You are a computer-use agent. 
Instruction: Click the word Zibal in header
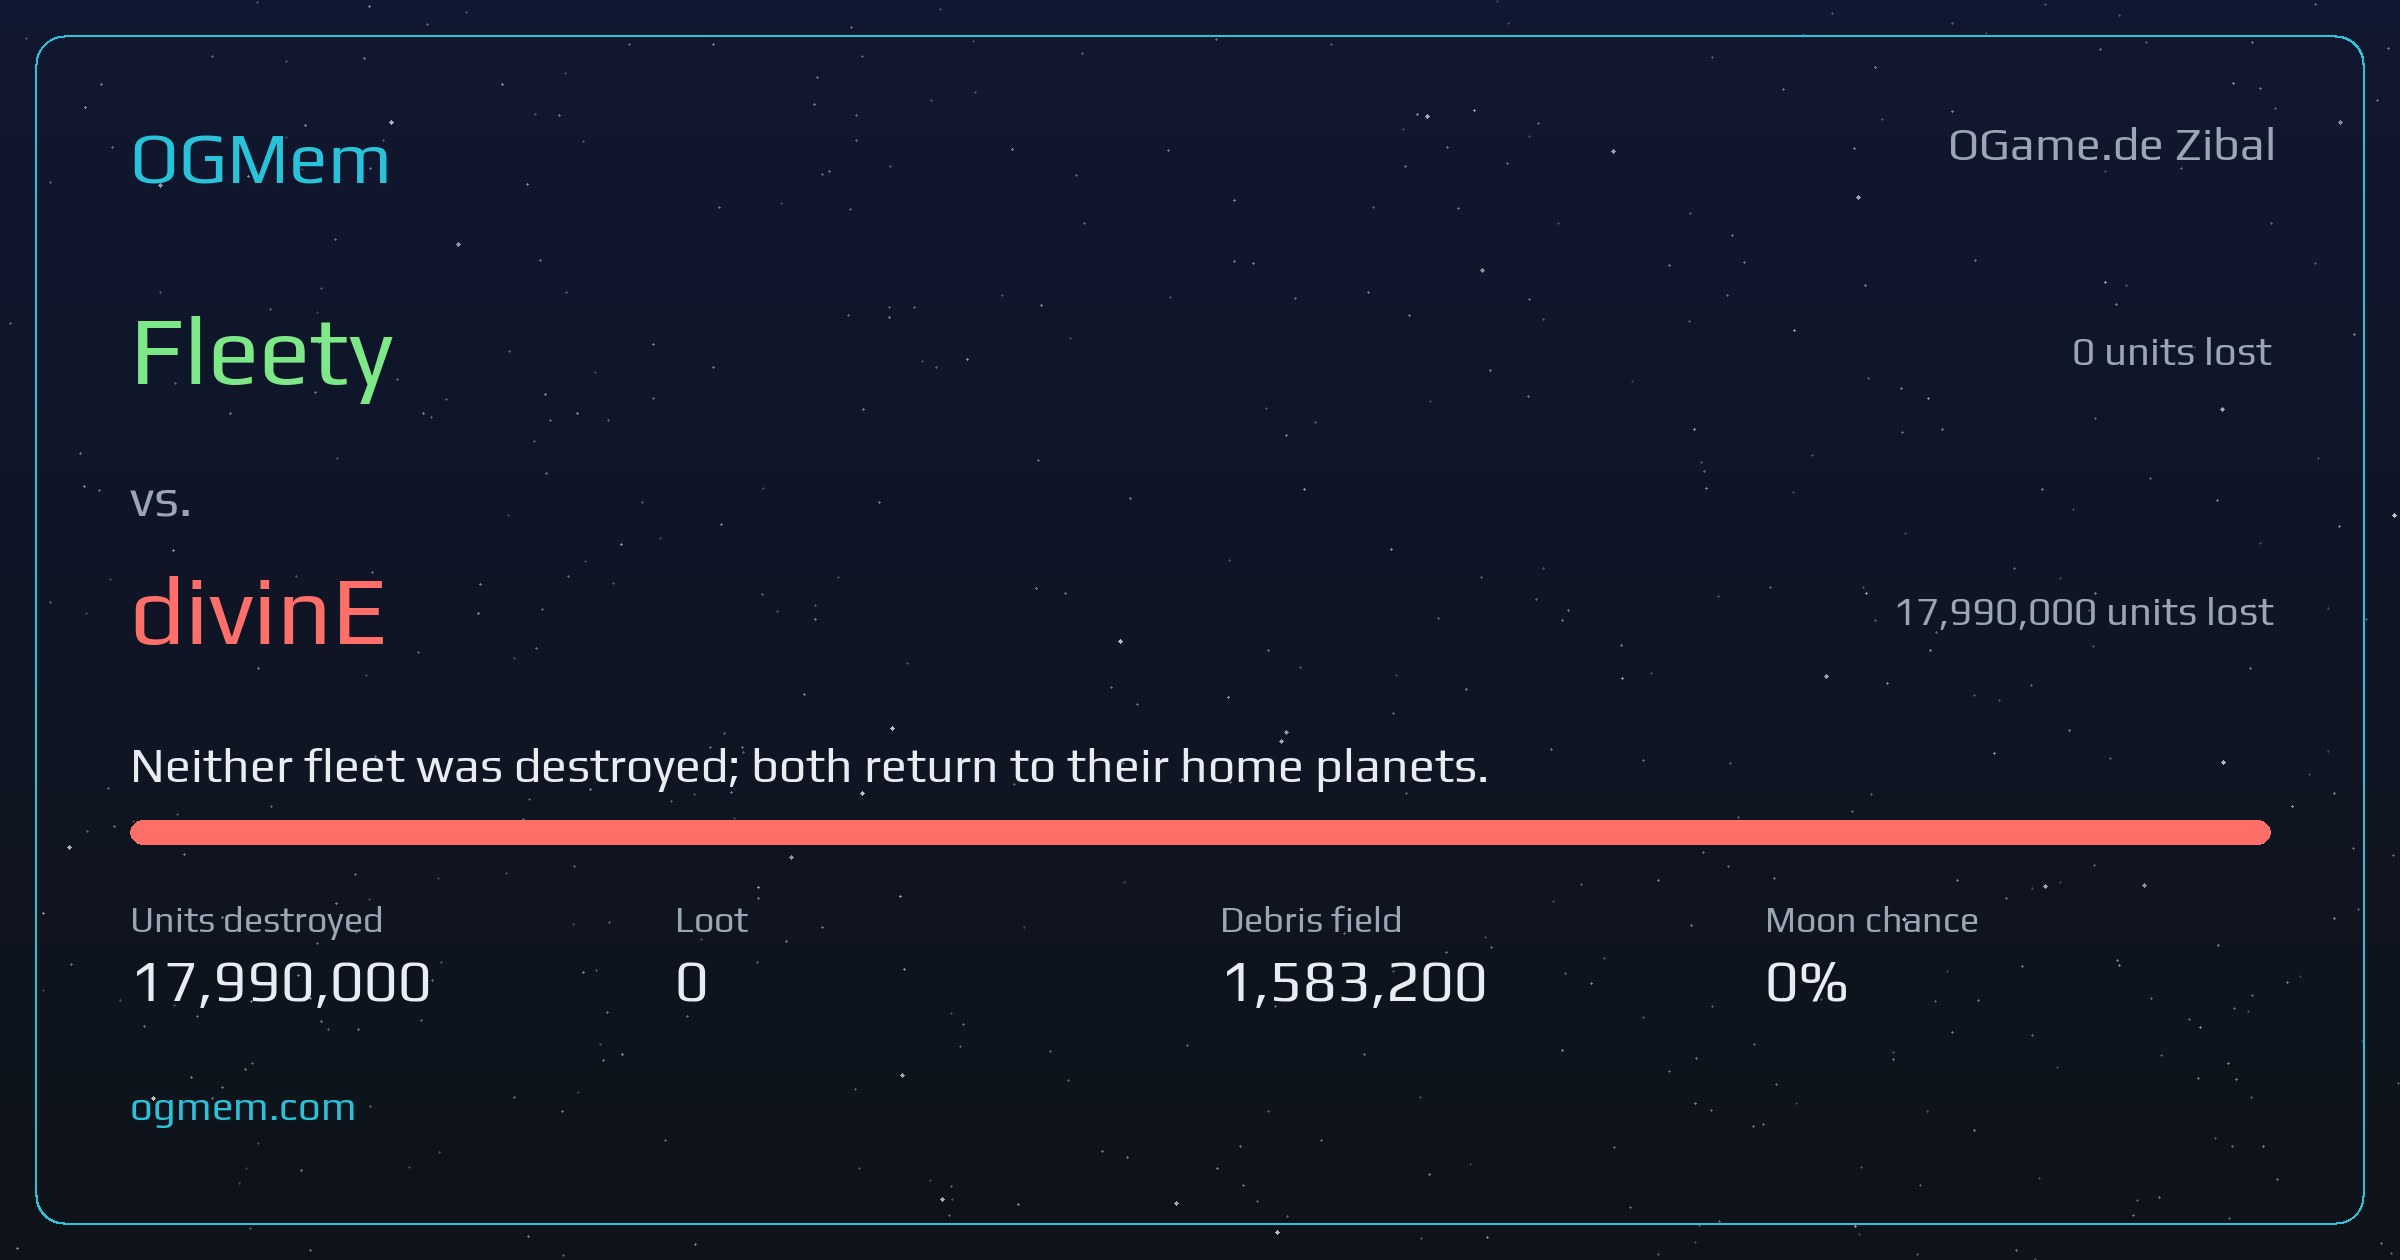coord(2226,146)
